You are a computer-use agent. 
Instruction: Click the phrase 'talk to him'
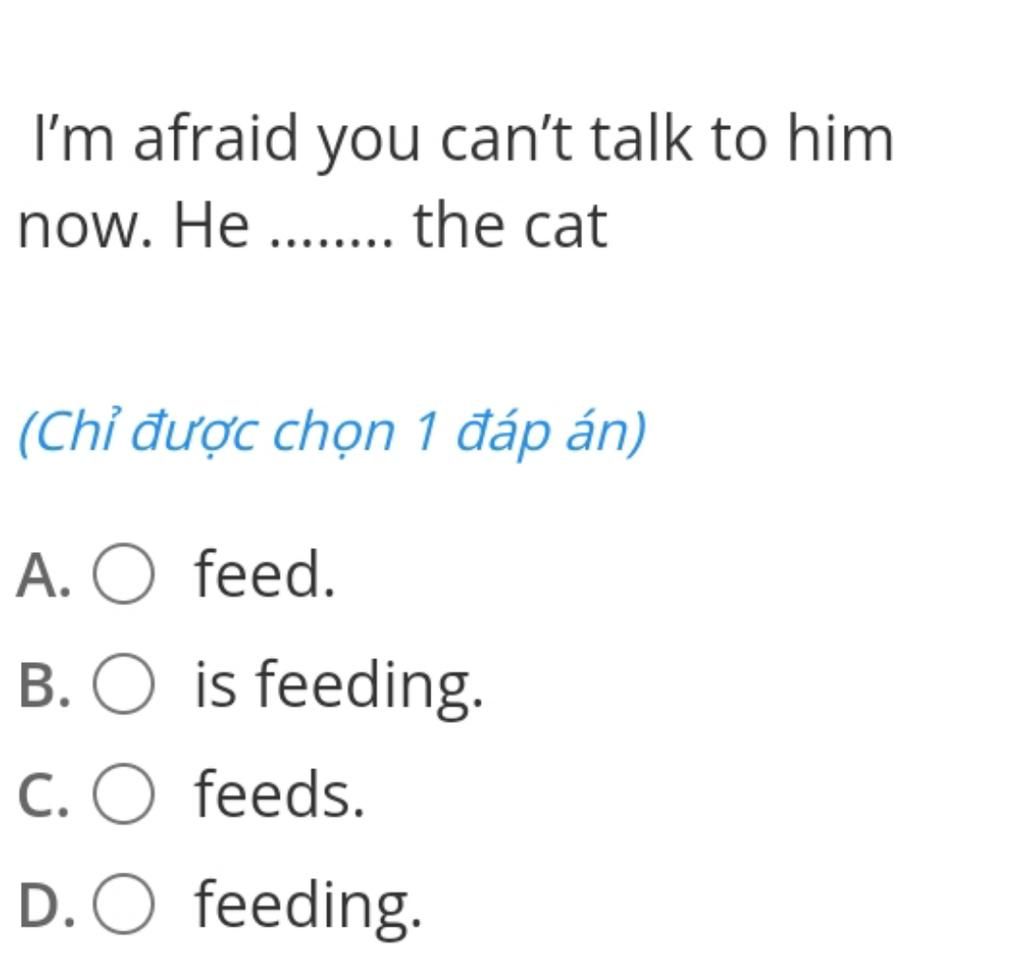pos(742,137)
